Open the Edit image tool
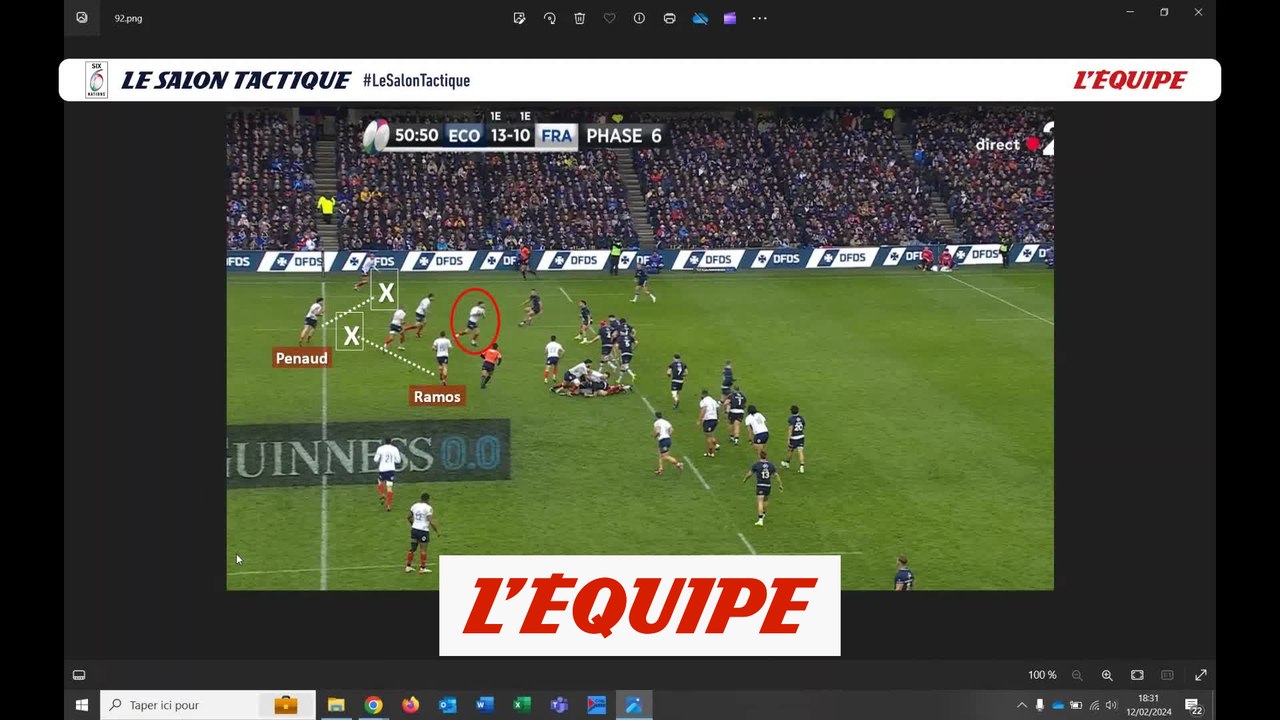Screen dimensions: 1280x720 519,18
